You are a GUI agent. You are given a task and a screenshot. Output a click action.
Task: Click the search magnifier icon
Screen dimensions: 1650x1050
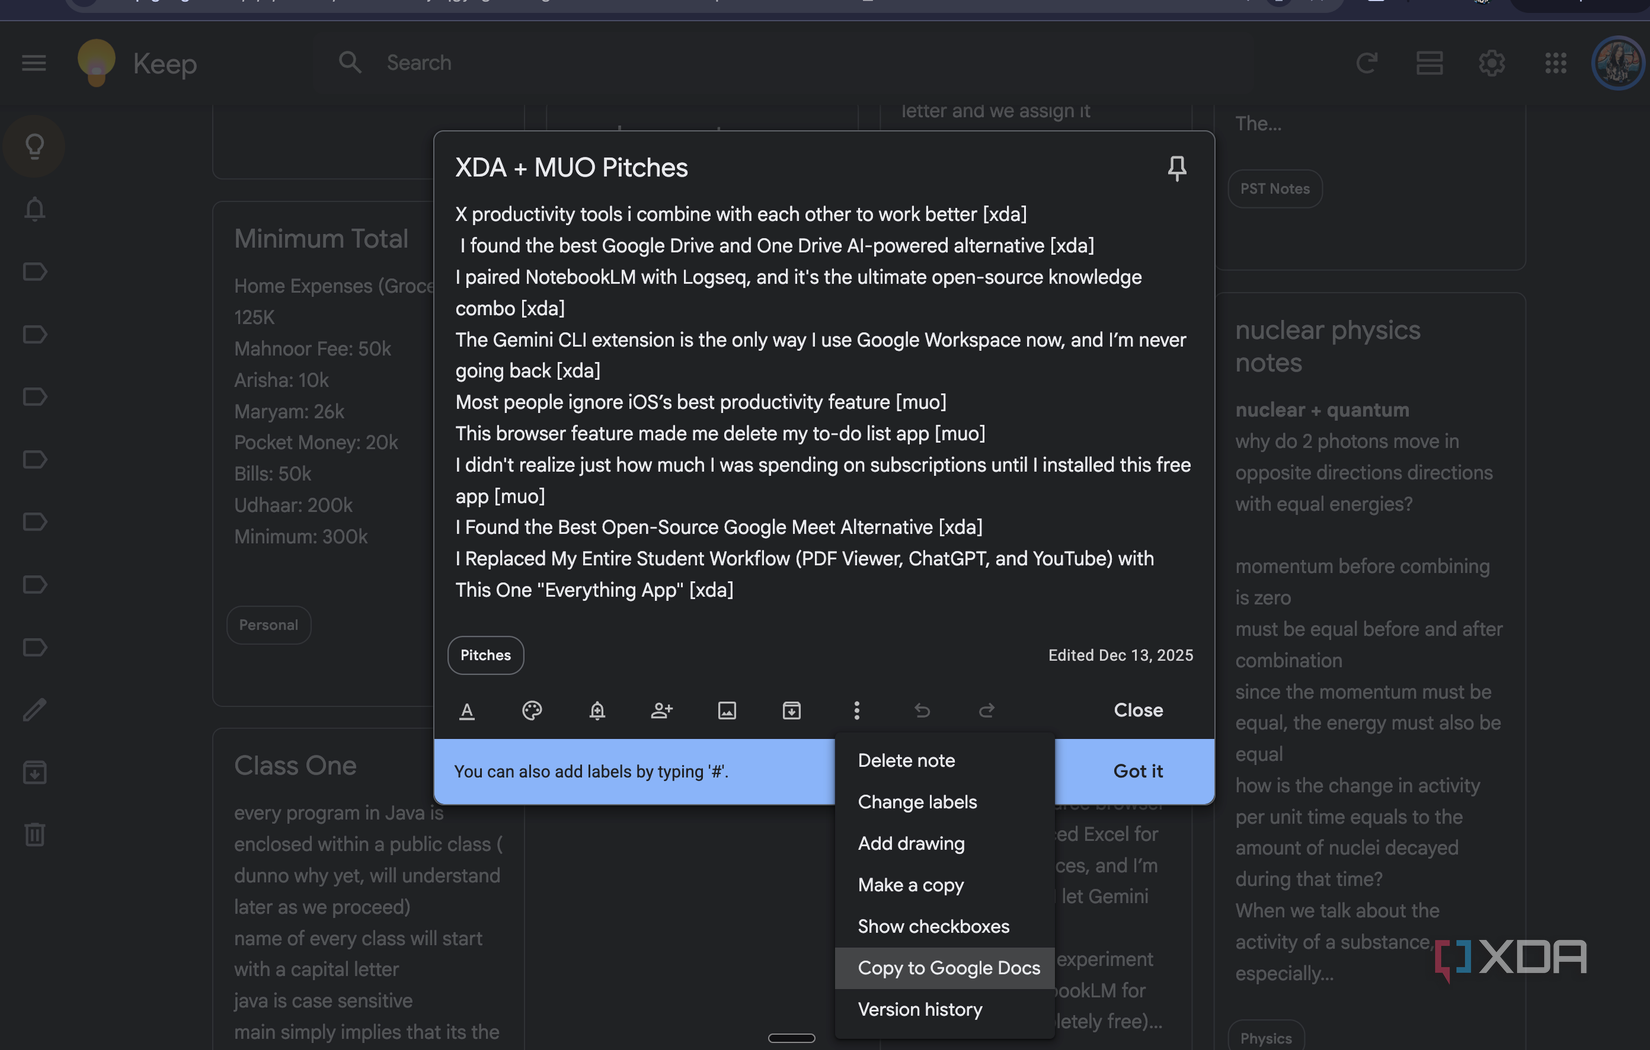[x=349, y=63]
